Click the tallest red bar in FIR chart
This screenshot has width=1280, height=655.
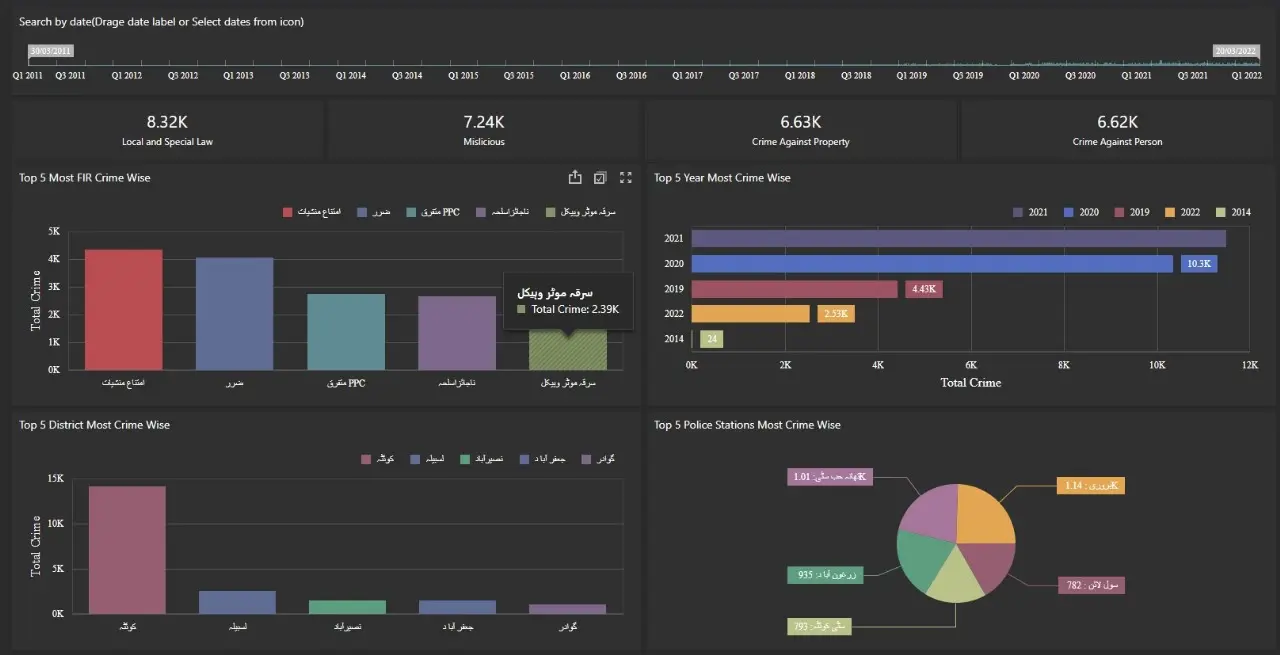[123, 310]
